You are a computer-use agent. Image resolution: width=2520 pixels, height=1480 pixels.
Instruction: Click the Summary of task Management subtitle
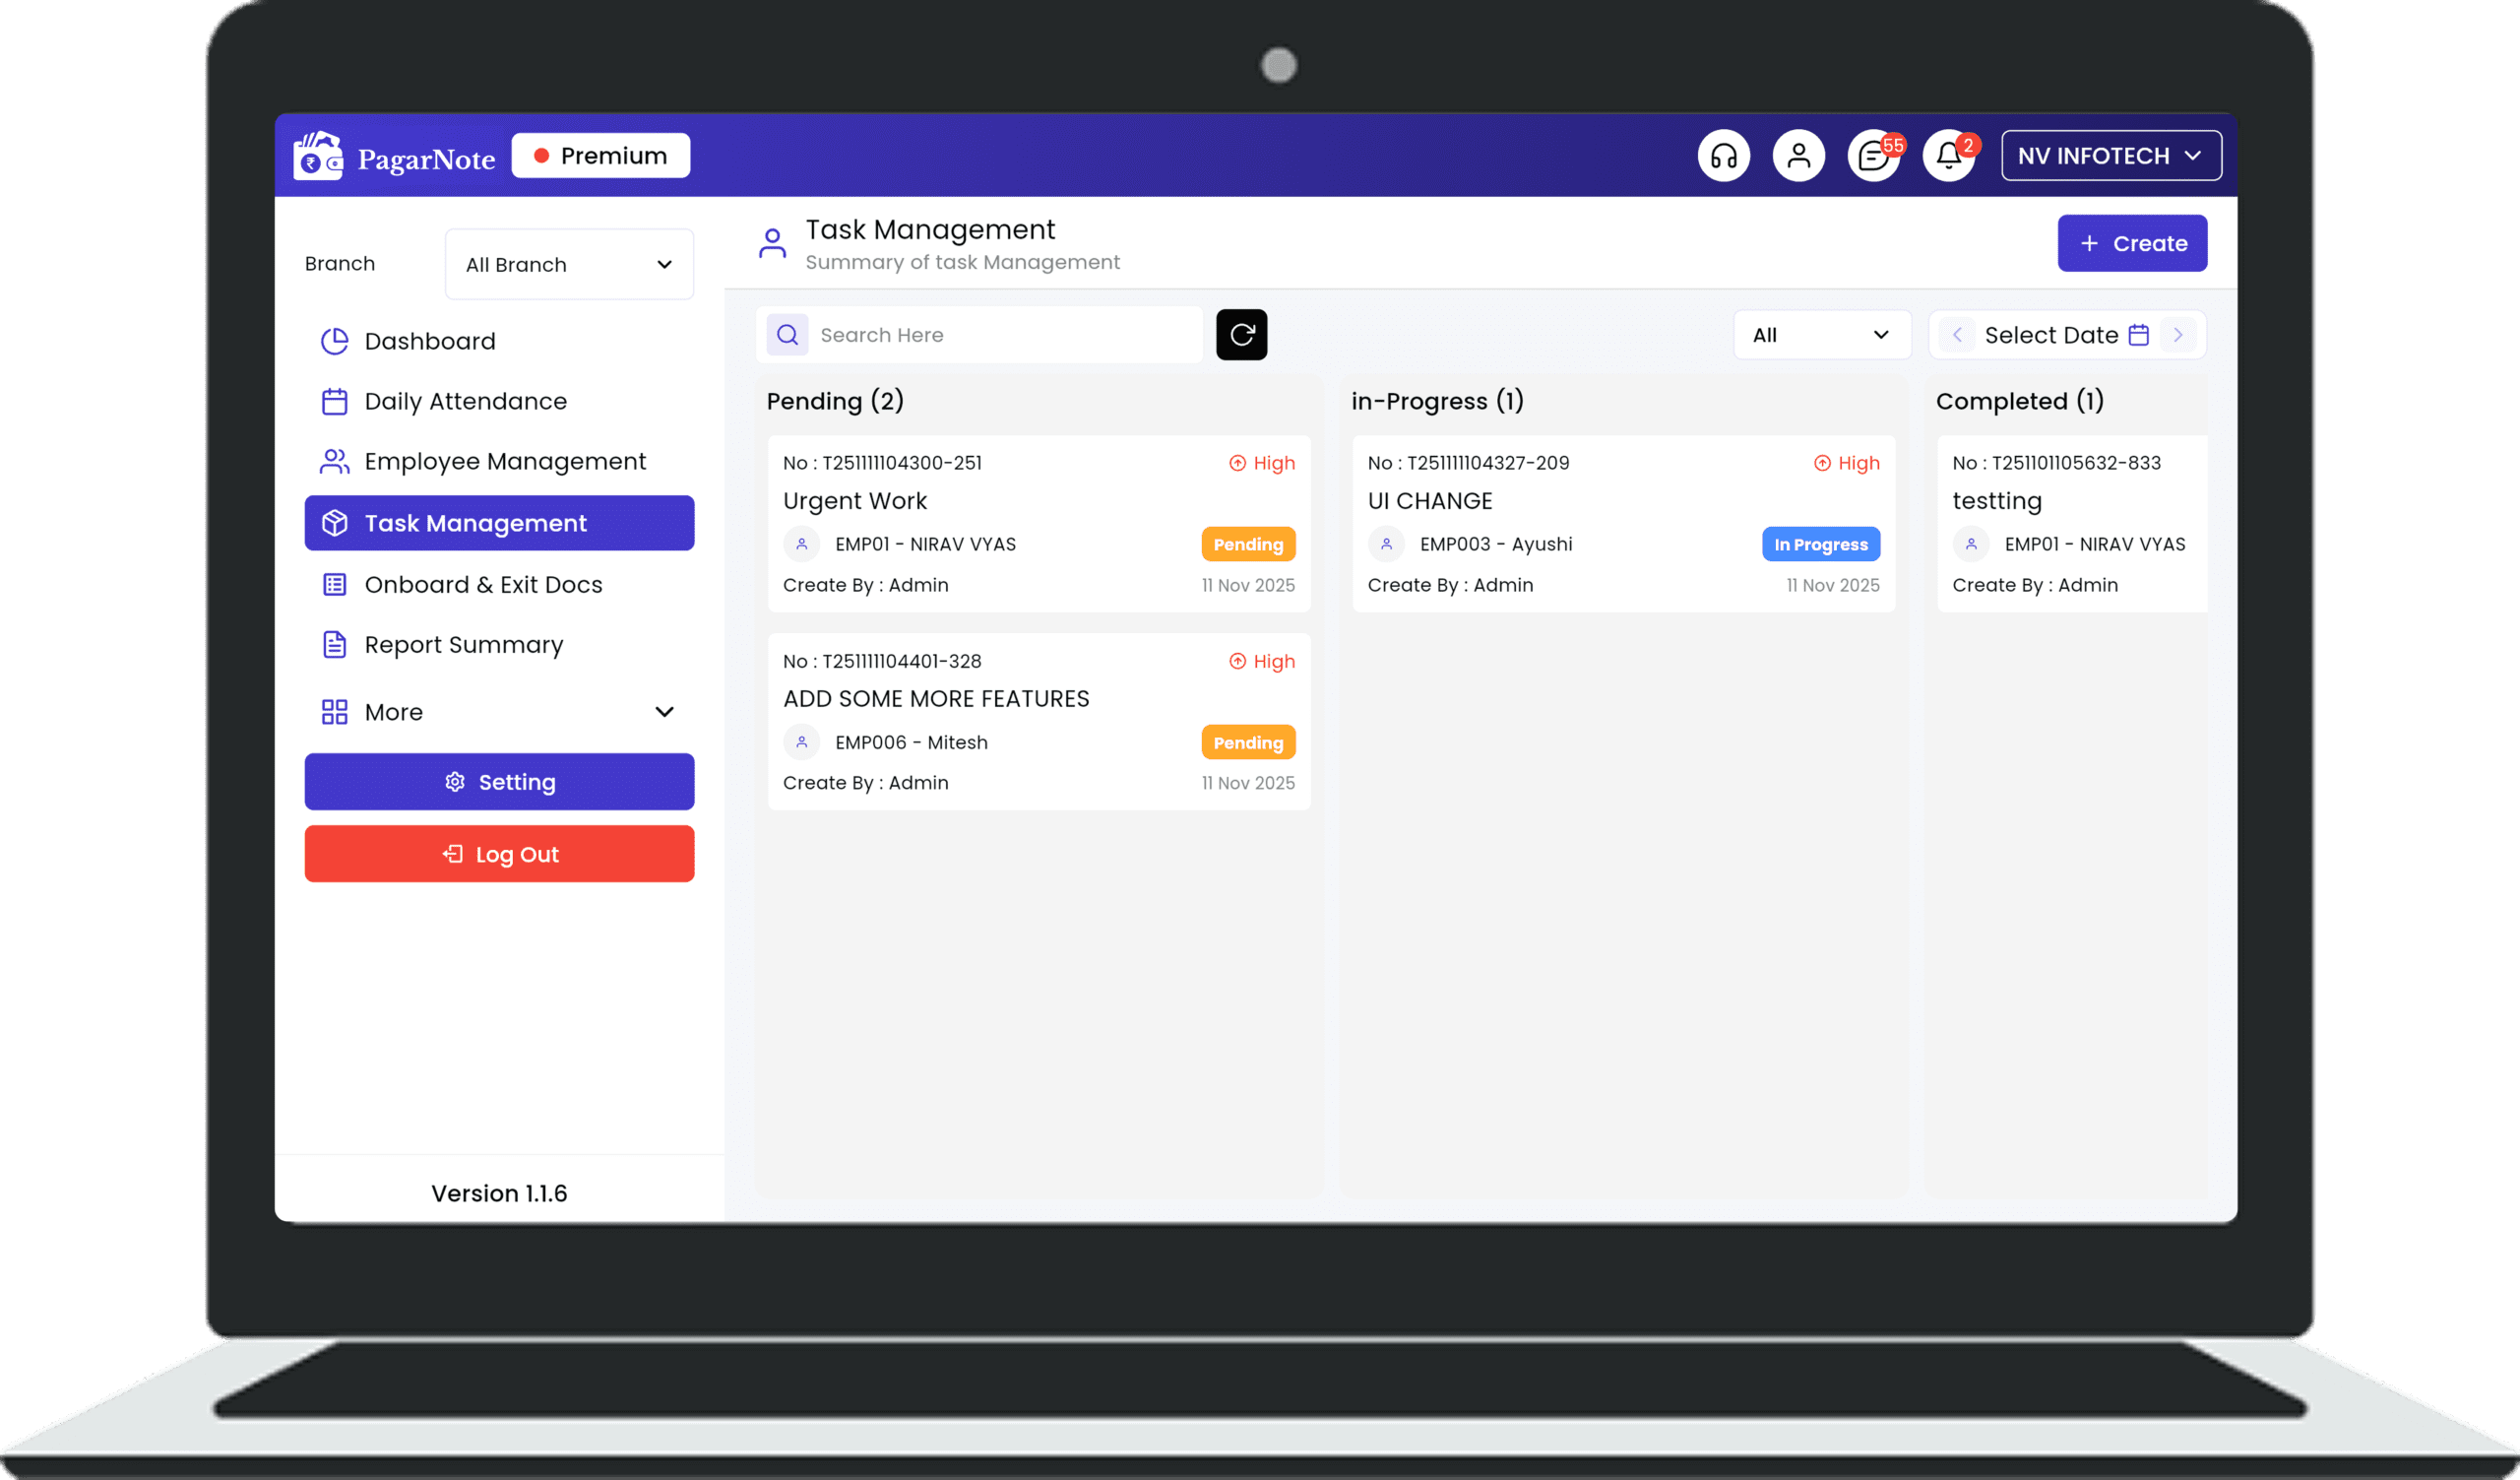pyautogui.click(x=963, y=262)
